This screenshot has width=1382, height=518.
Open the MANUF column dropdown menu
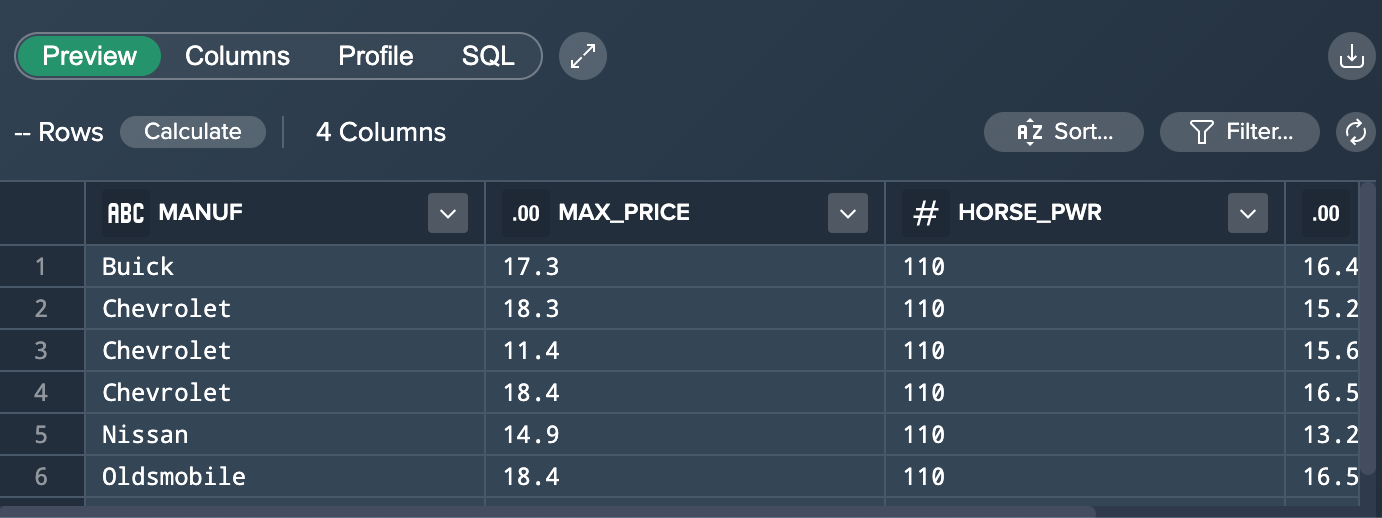point(448,213)
